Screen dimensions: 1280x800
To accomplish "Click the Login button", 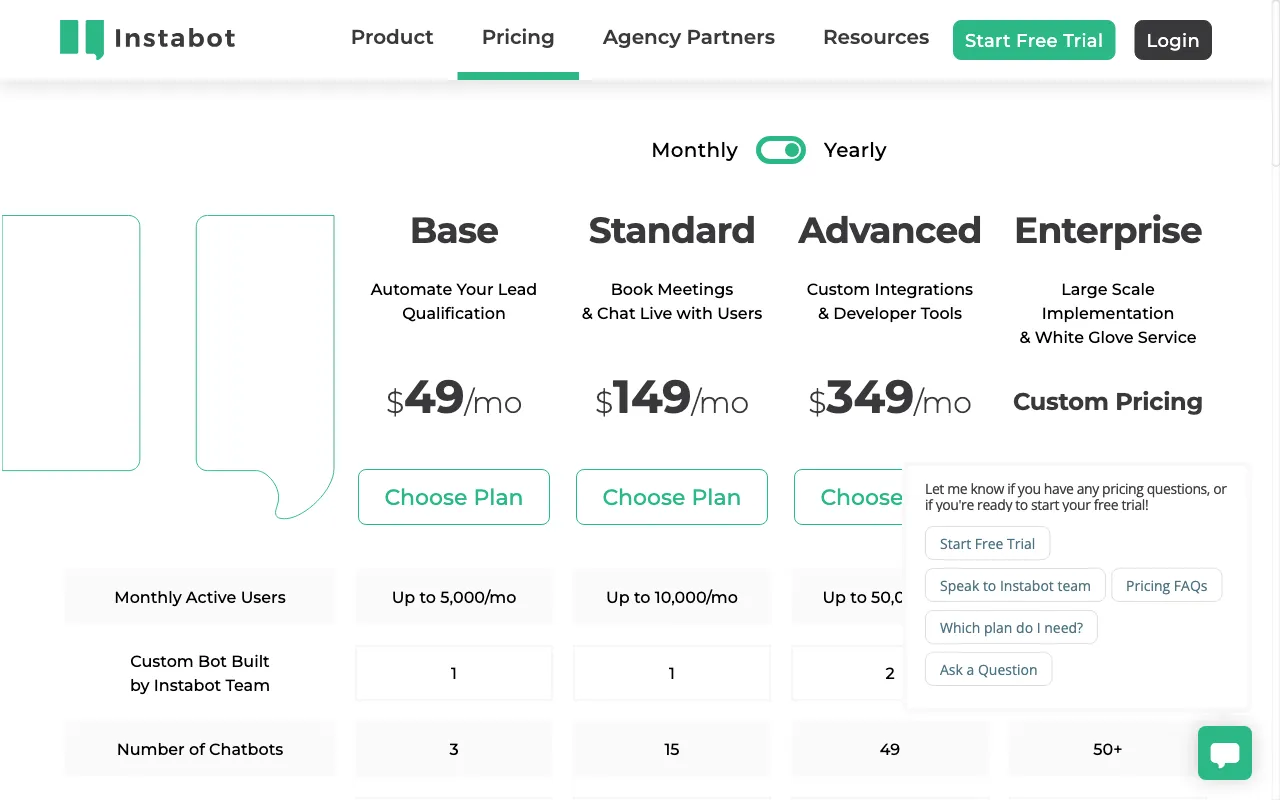I will click(x=1173, y=40).
